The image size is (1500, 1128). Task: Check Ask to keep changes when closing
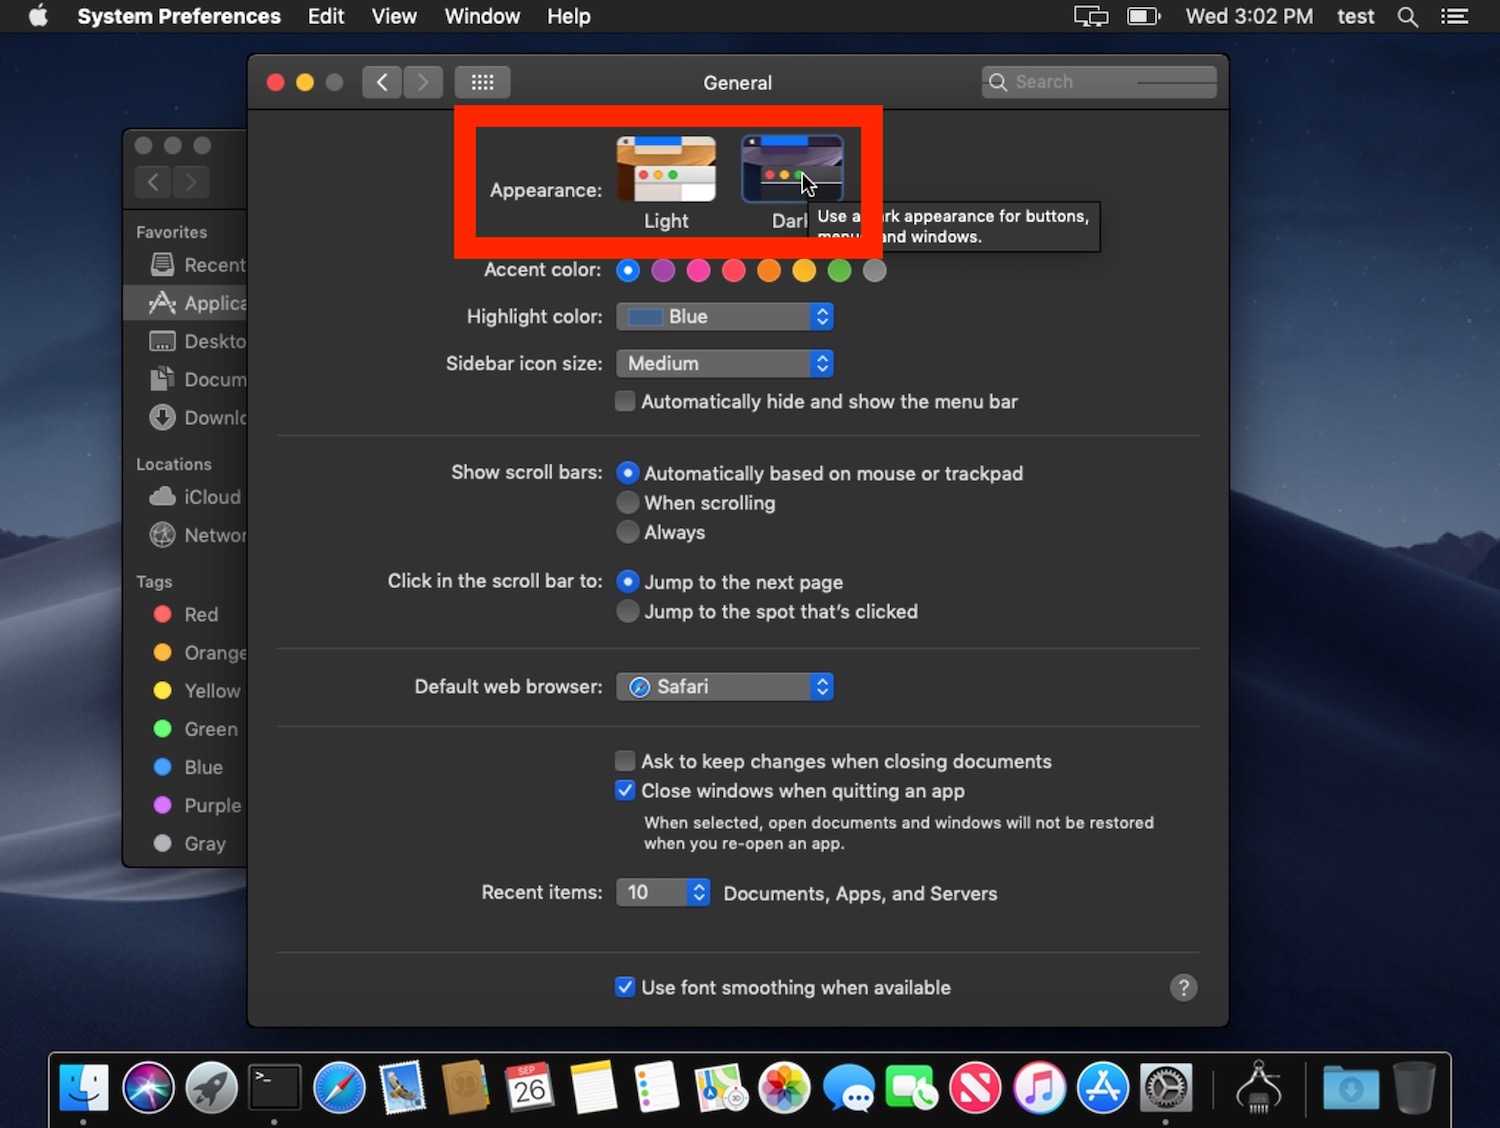[x=625, y=761]
